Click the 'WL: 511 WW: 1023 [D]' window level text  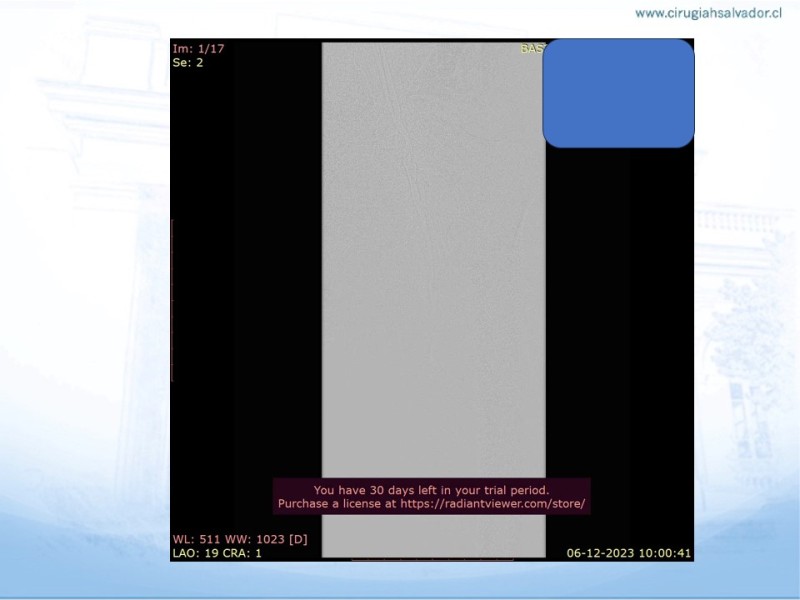click(240, 539)
